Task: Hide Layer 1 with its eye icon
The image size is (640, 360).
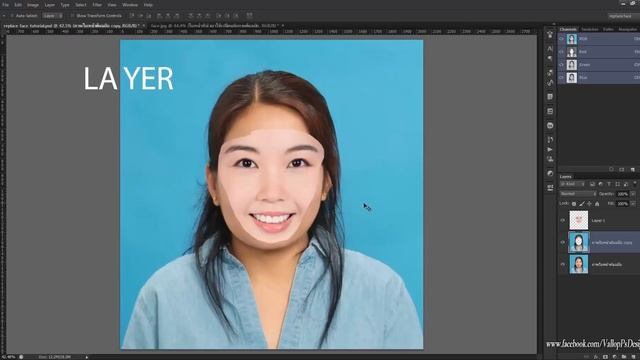Action: [x=562, y=220]
